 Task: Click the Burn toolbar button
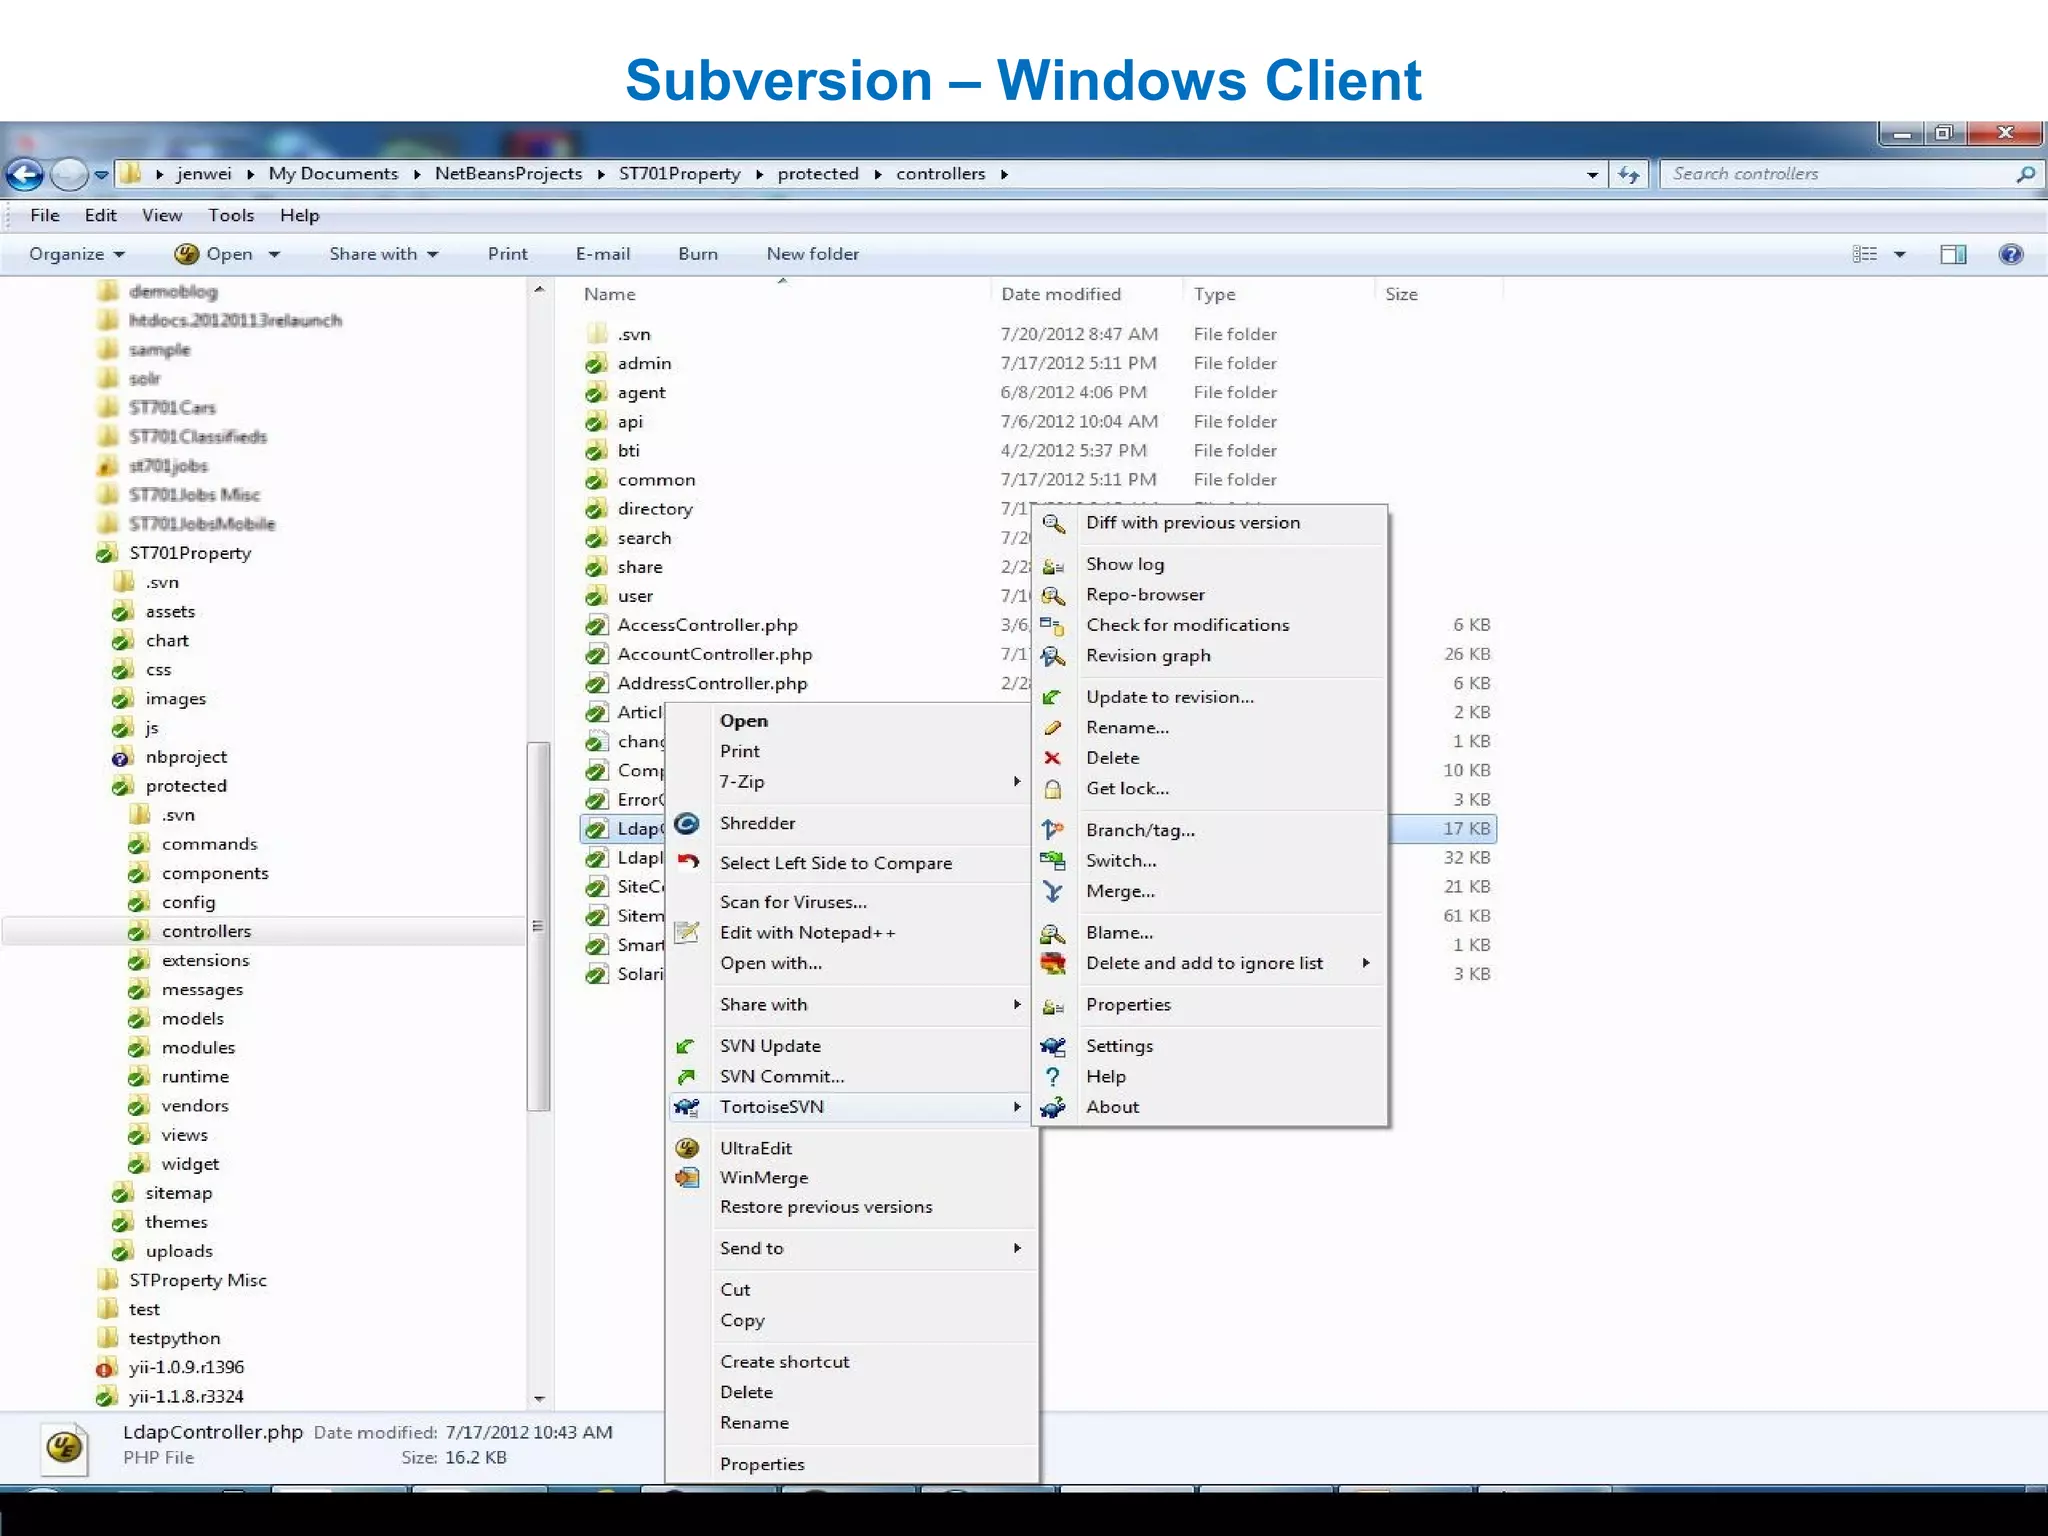point(698,254)
